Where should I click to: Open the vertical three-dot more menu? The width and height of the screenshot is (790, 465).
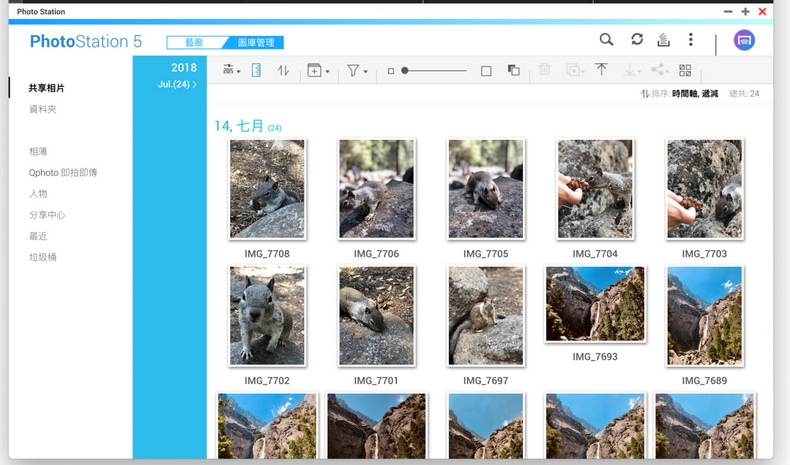(691, 39)
